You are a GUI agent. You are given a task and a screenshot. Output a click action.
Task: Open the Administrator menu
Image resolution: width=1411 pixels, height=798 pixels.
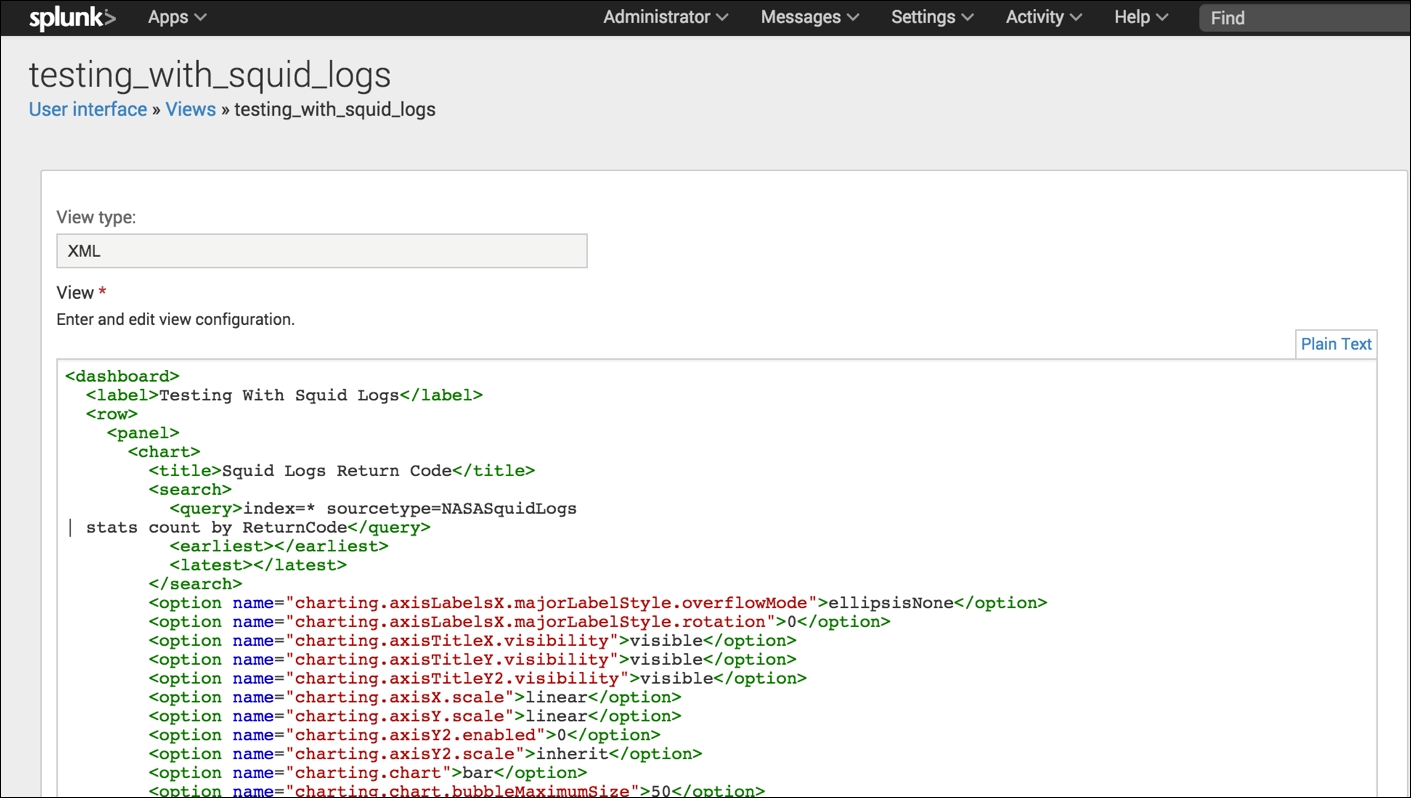[x=656, y=17]
